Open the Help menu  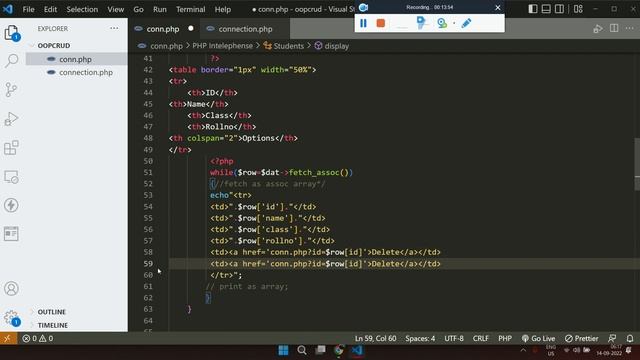[223, 9]
